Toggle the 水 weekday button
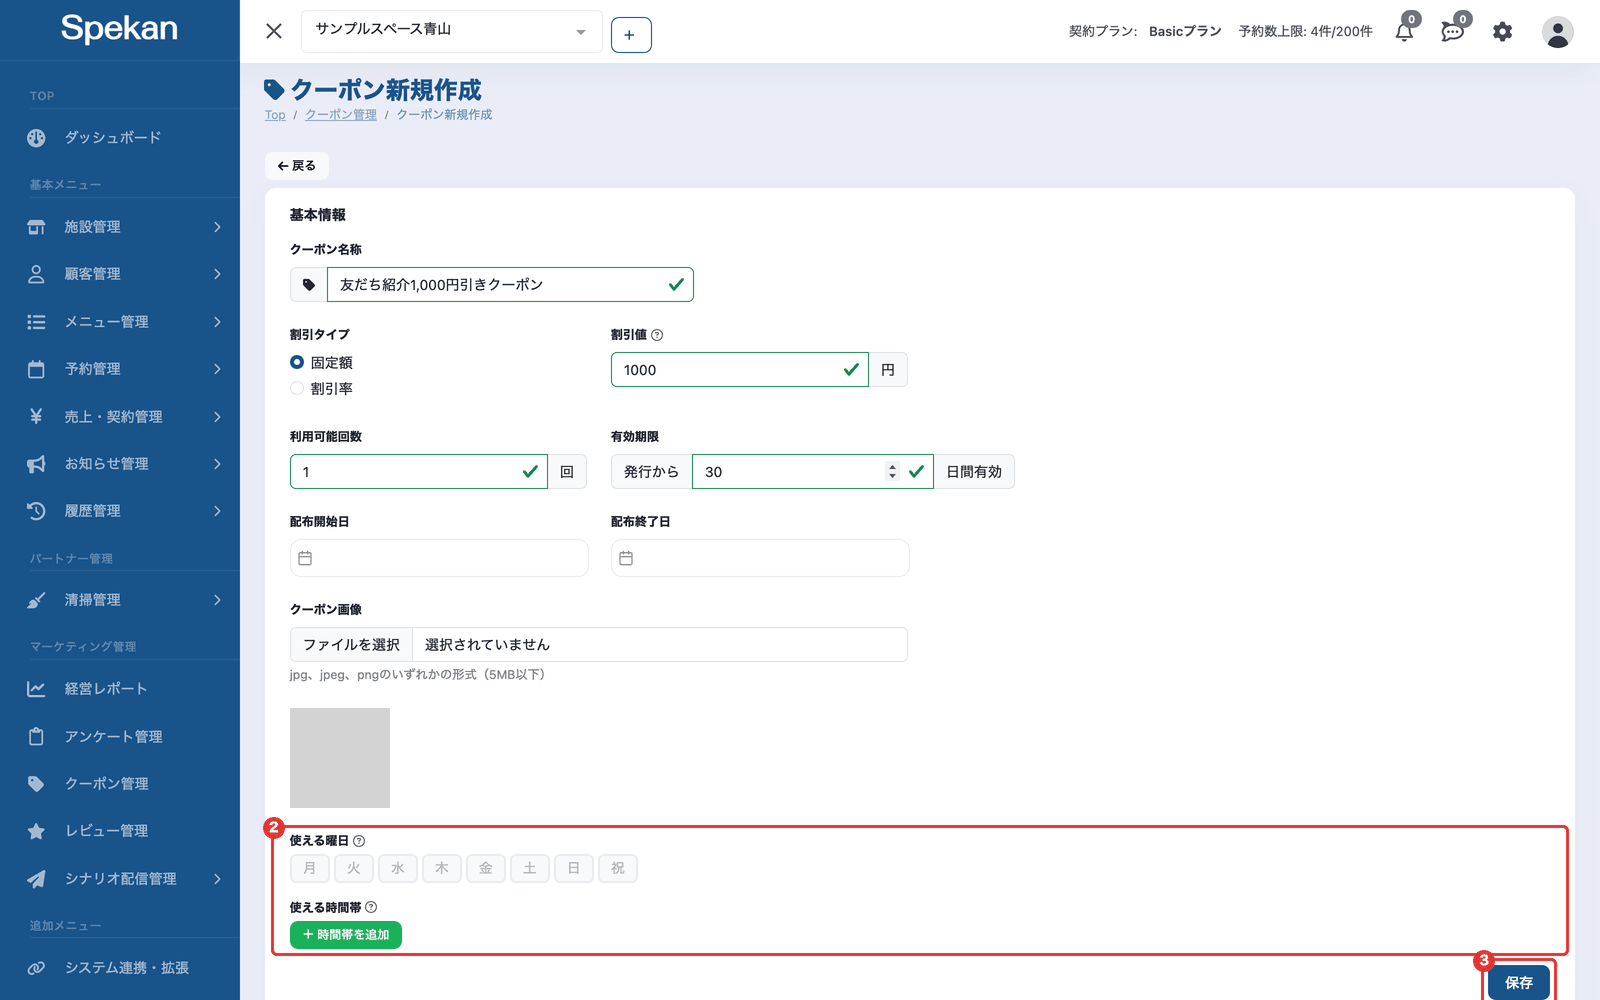 click(398, 868)
